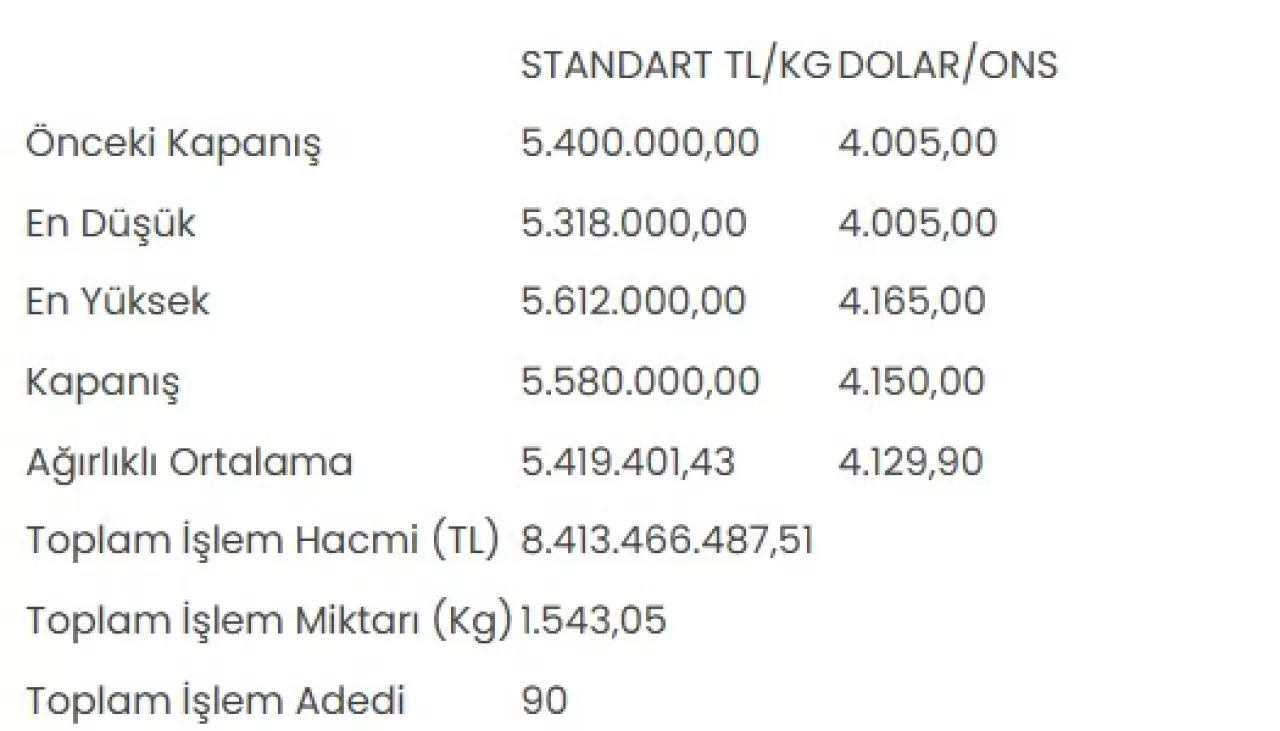The image size is (1280, 731).
Task: Select the En Yüksek row label
Action: [117, 302]
